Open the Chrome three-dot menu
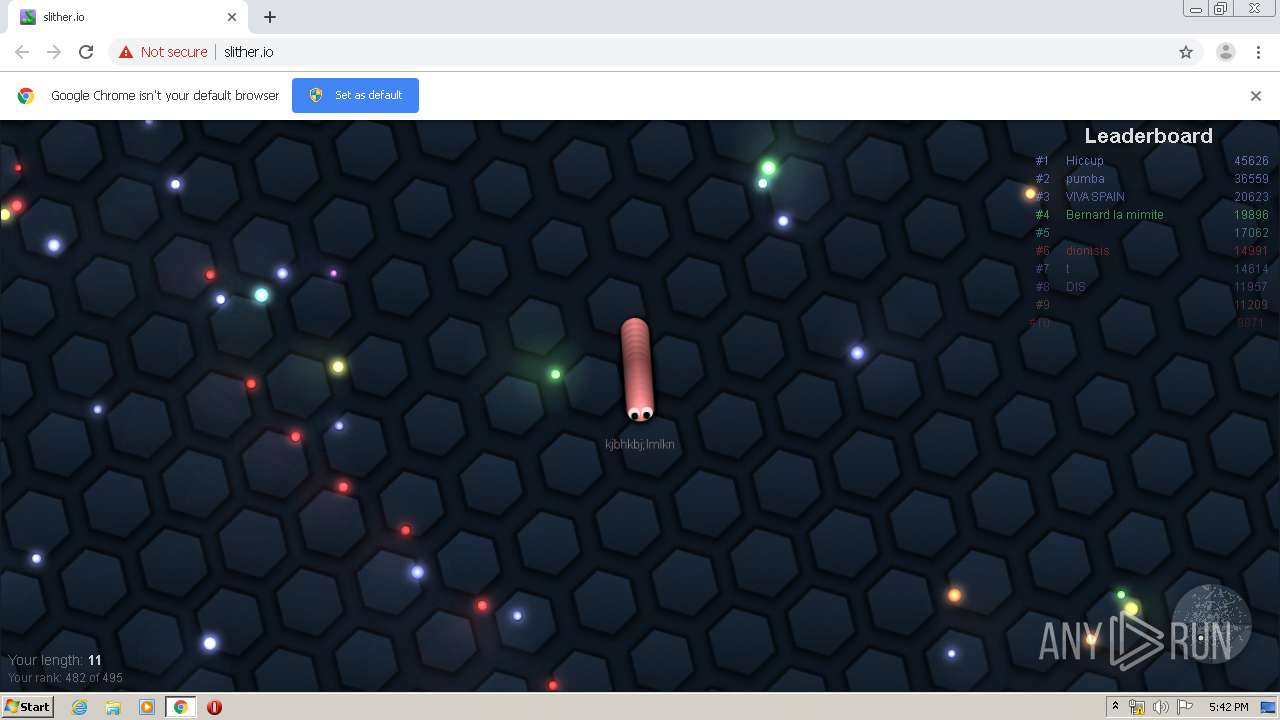This screenshot has height=720, width=1280. [x=1258, y=52]
